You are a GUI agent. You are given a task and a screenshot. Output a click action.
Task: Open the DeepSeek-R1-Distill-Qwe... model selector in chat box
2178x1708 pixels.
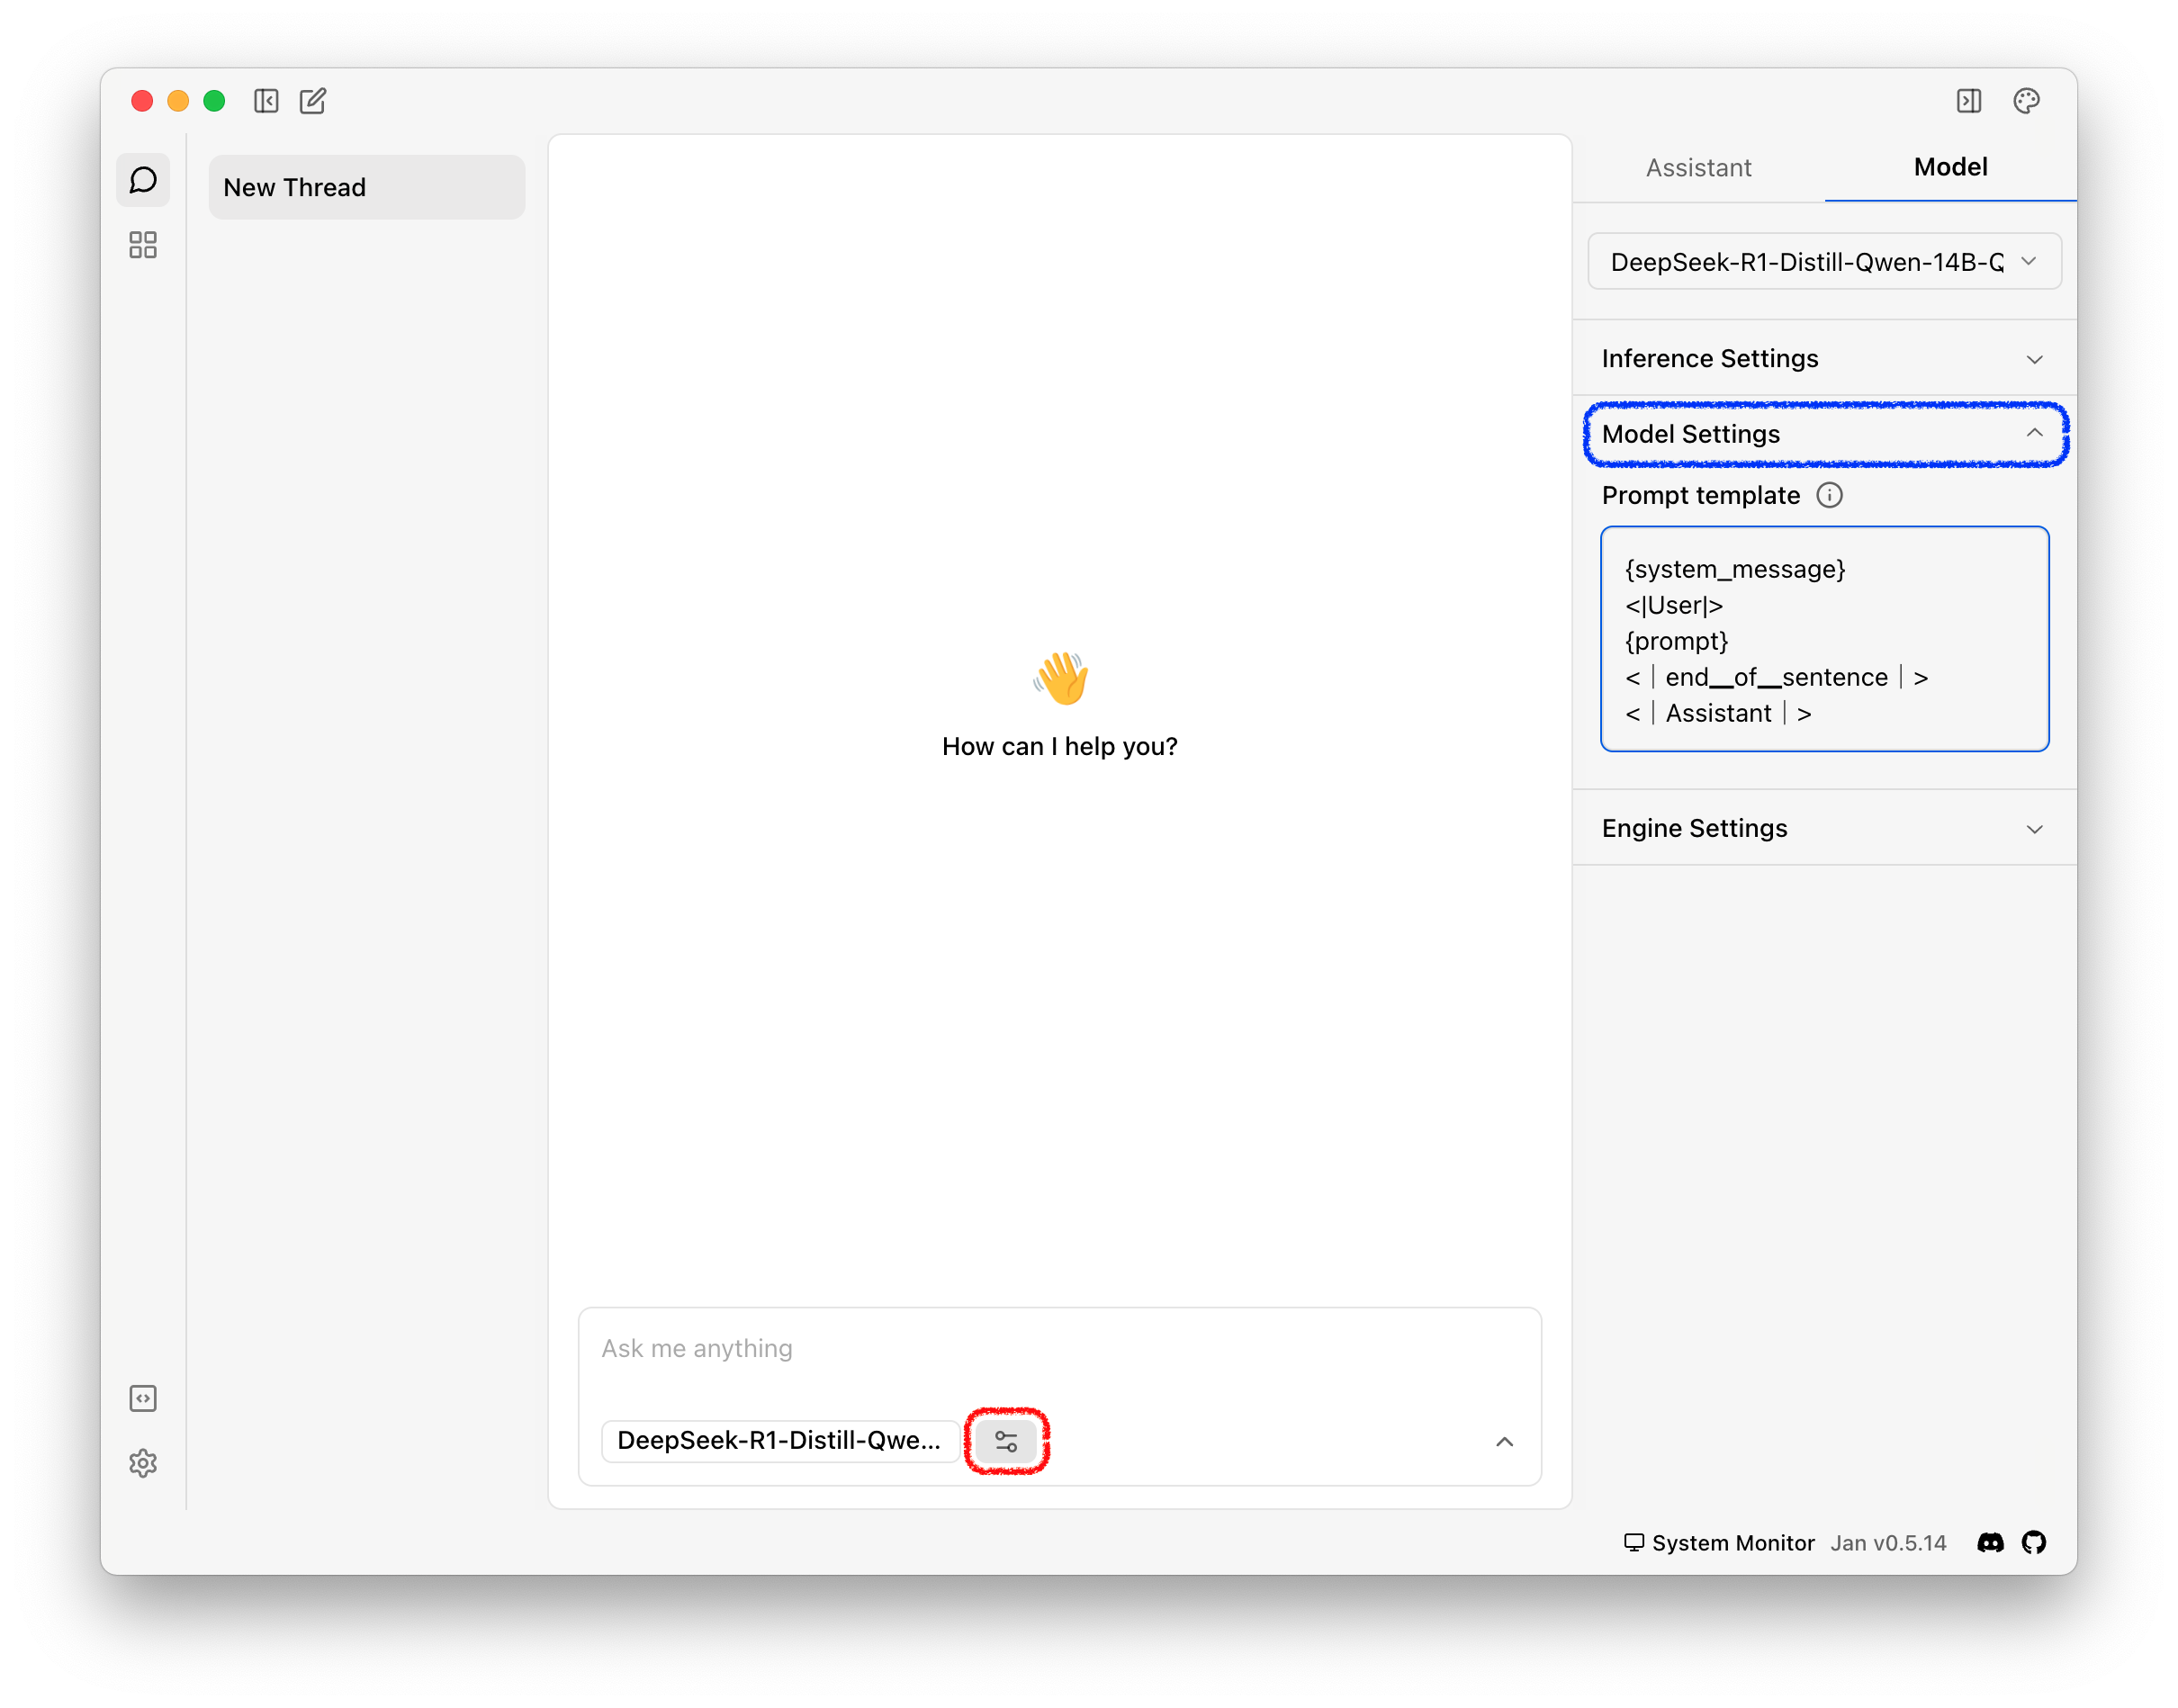click(x=780, y=1441)
